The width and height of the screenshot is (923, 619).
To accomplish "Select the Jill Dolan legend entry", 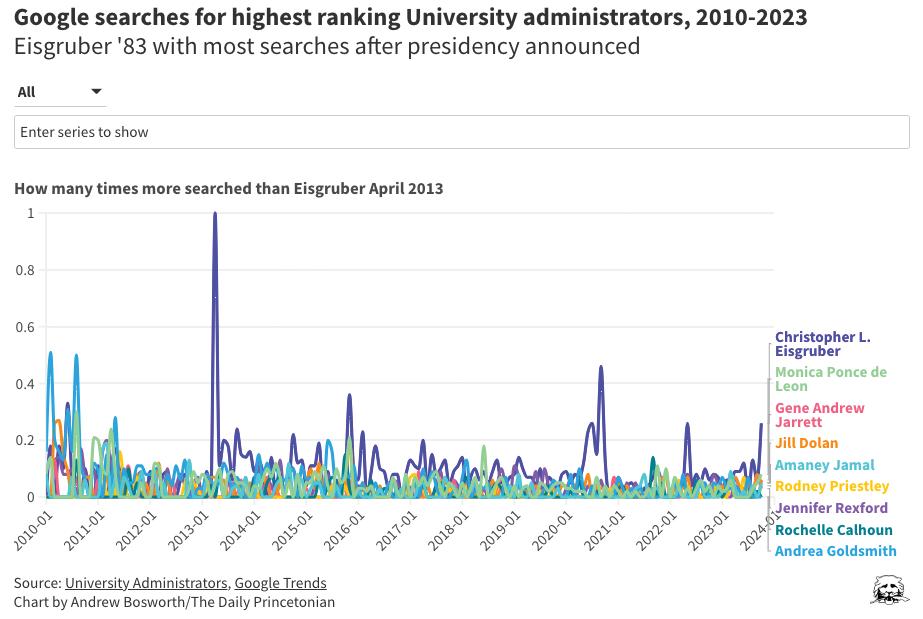I will [x=806, y=443].
